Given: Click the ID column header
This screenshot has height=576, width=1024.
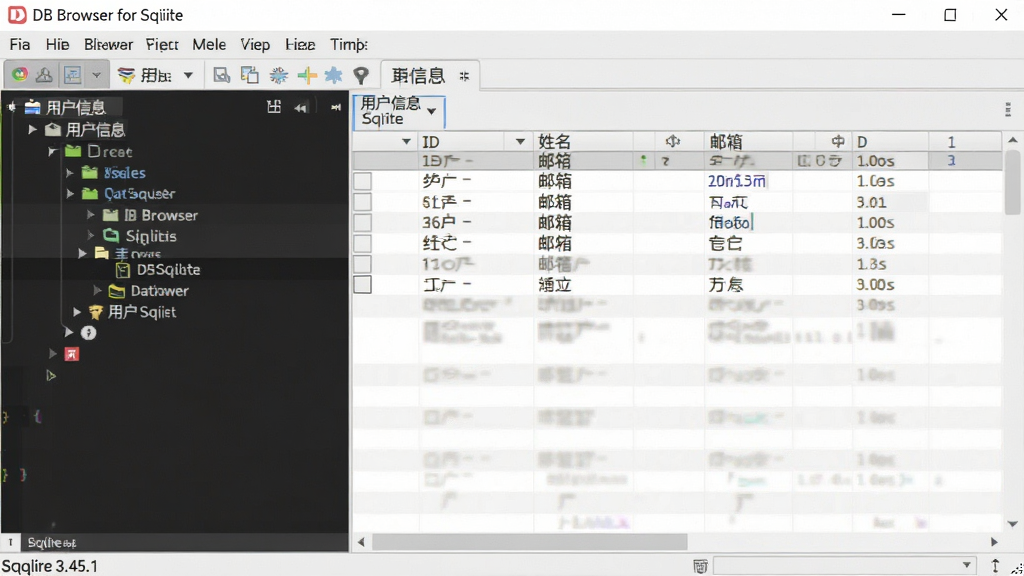Looking at the screenshot, I should pos(431,142).
